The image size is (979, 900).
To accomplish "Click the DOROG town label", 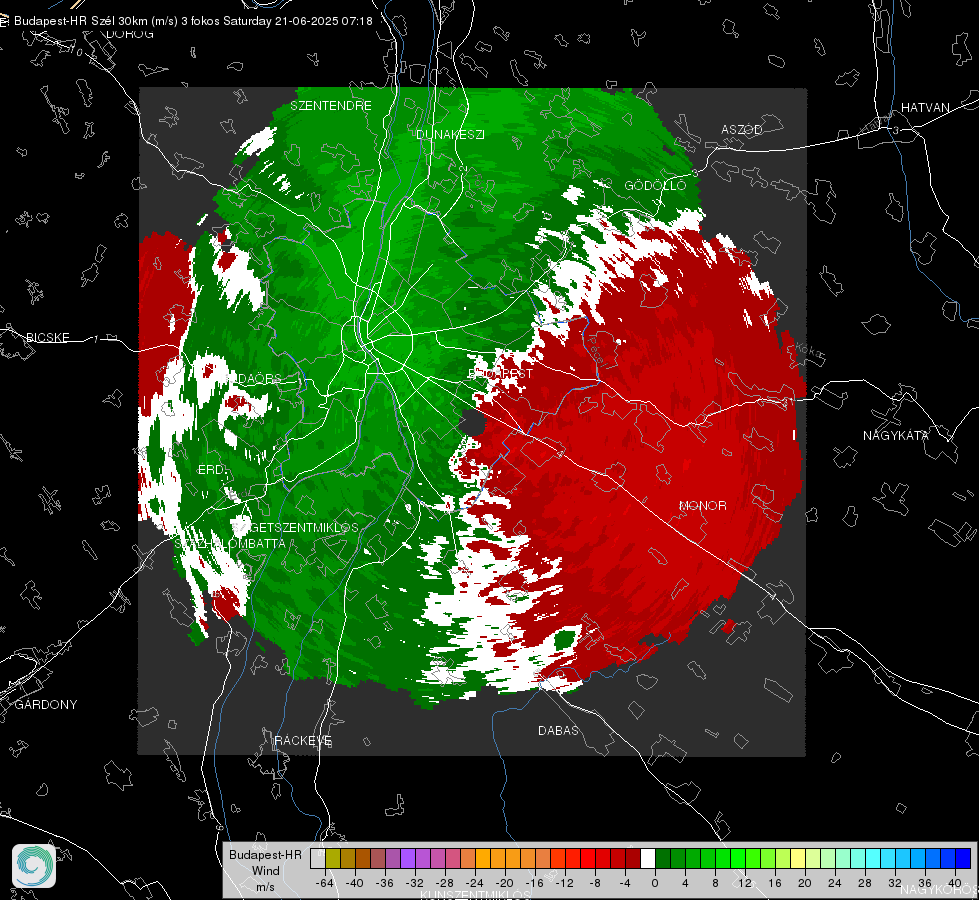I will coord(129,34).
